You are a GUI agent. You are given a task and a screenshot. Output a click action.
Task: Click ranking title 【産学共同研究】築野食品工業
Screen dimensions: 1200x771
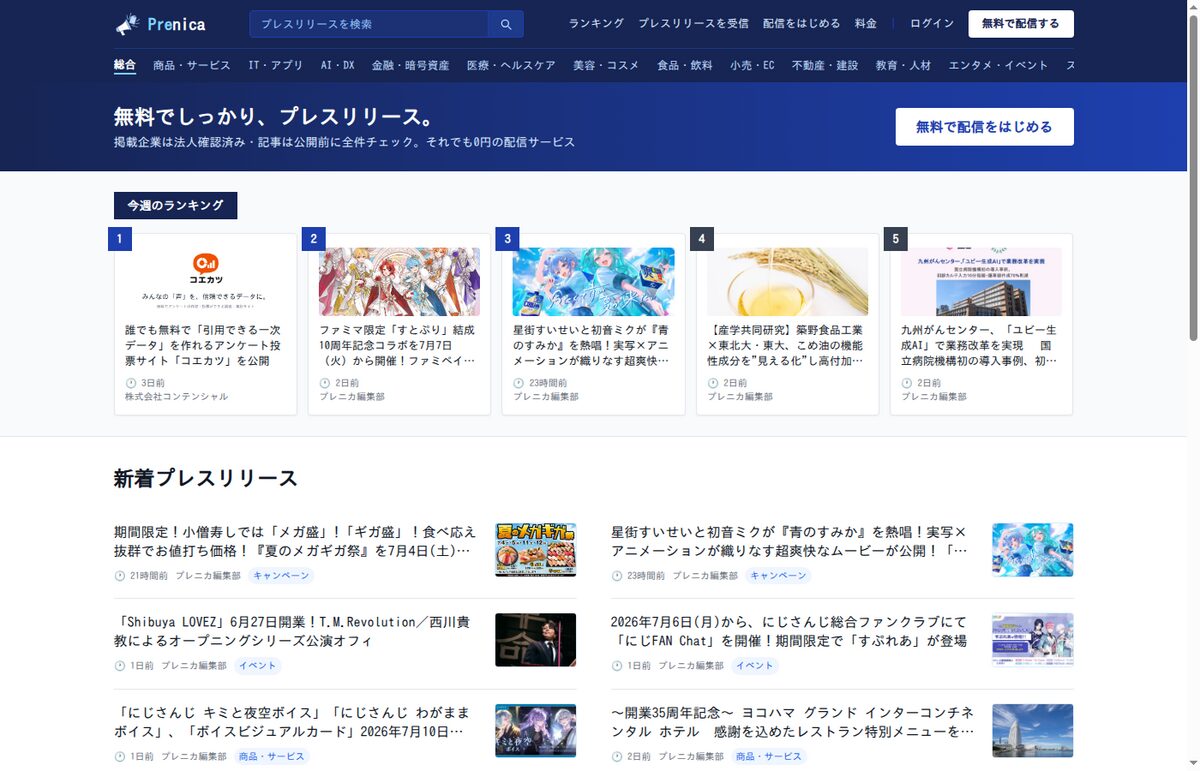click(x=787, y=345)
